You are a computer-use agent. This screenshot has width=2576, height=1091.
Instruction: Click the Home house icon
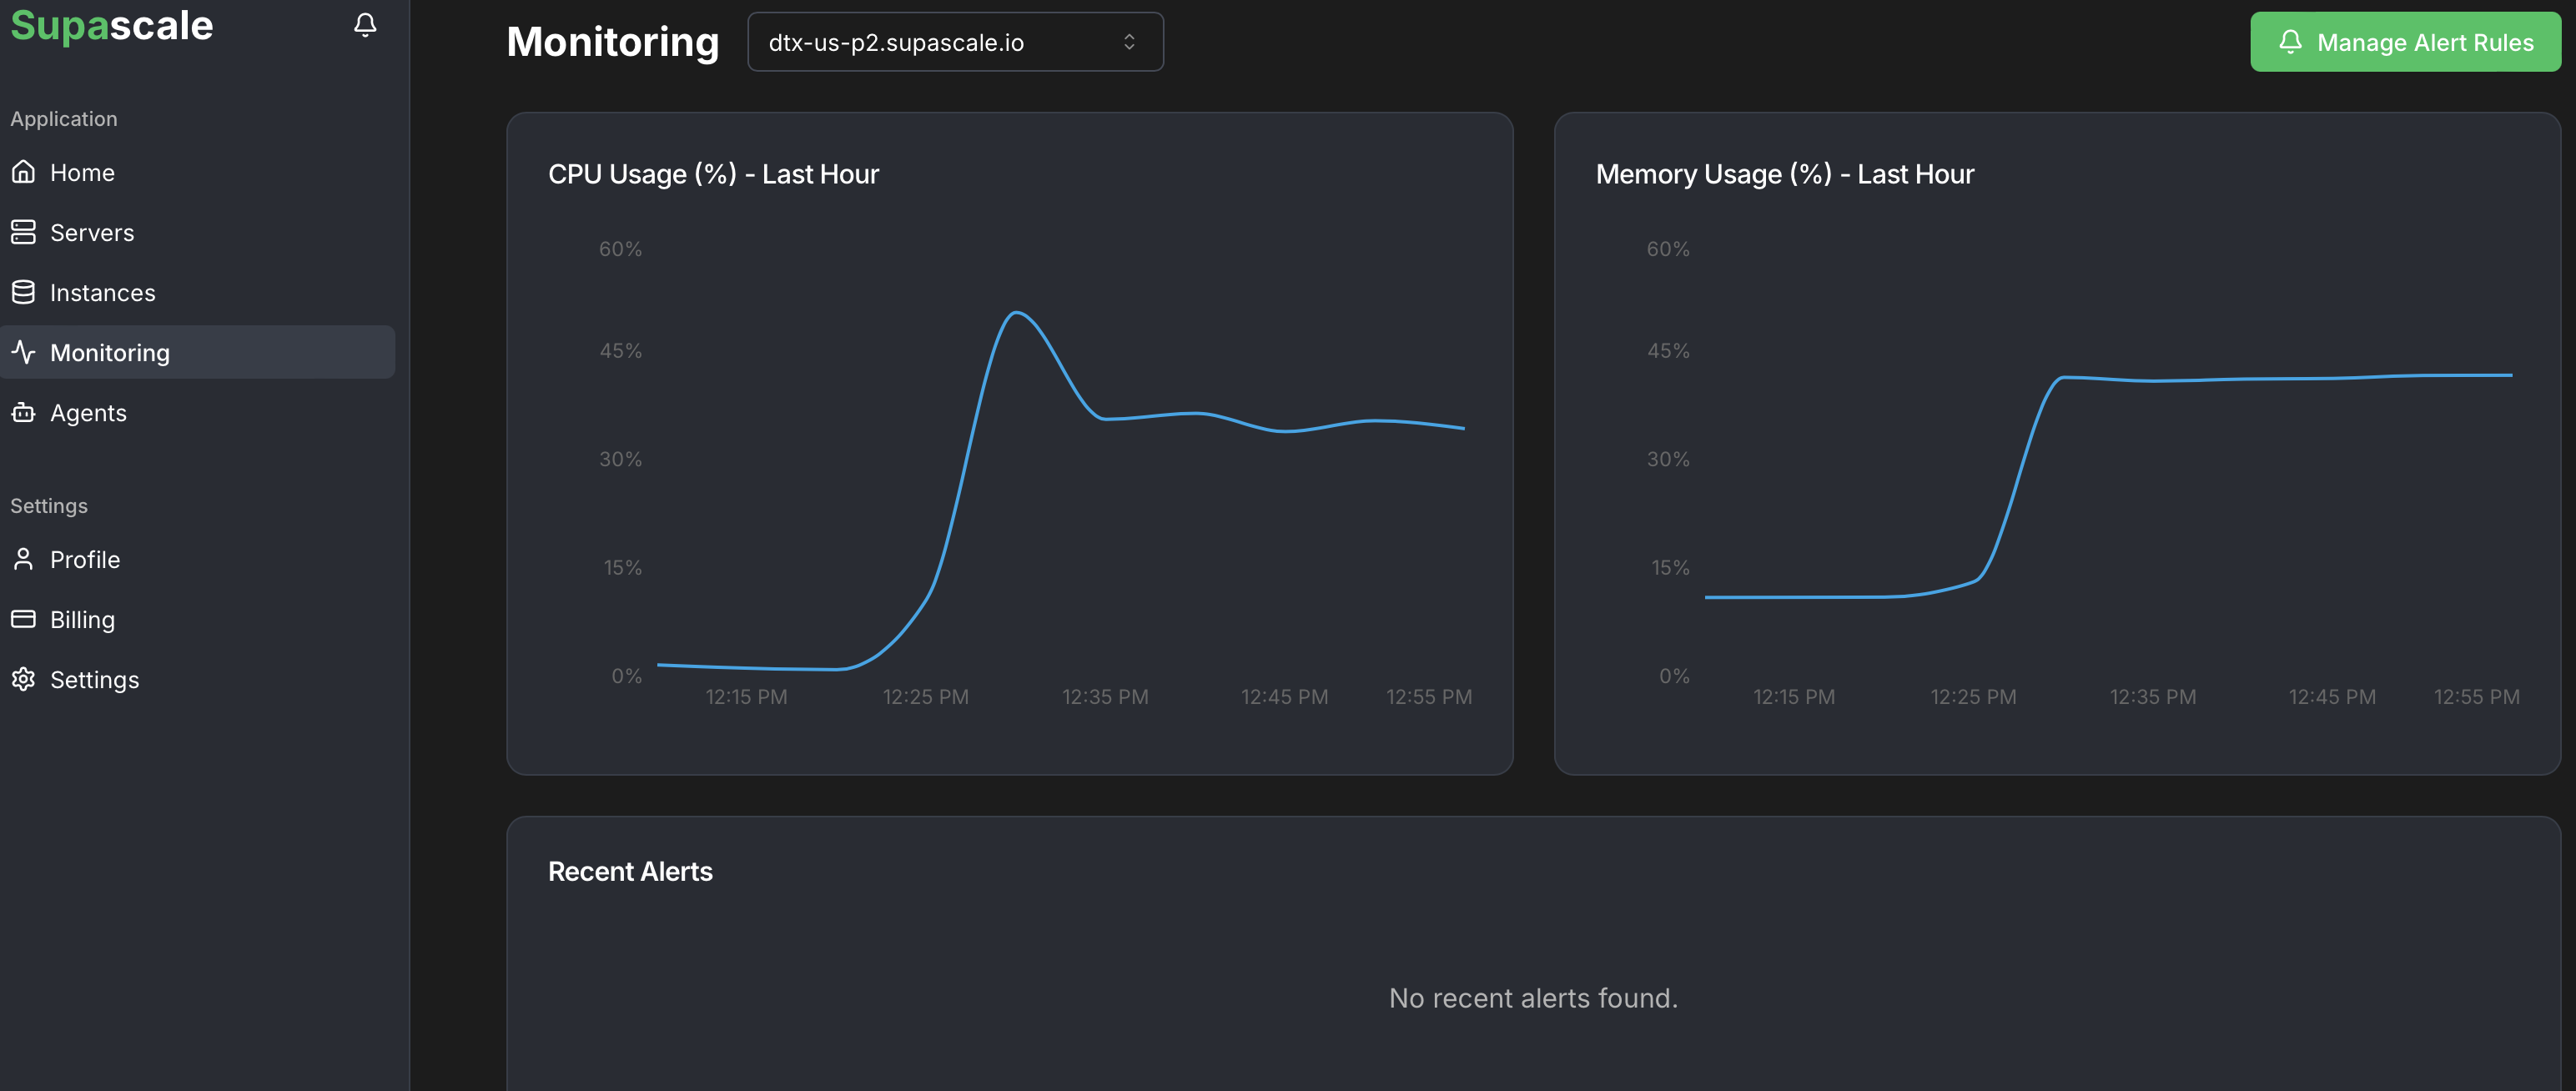pyautogui.click(x=23, y=172)
